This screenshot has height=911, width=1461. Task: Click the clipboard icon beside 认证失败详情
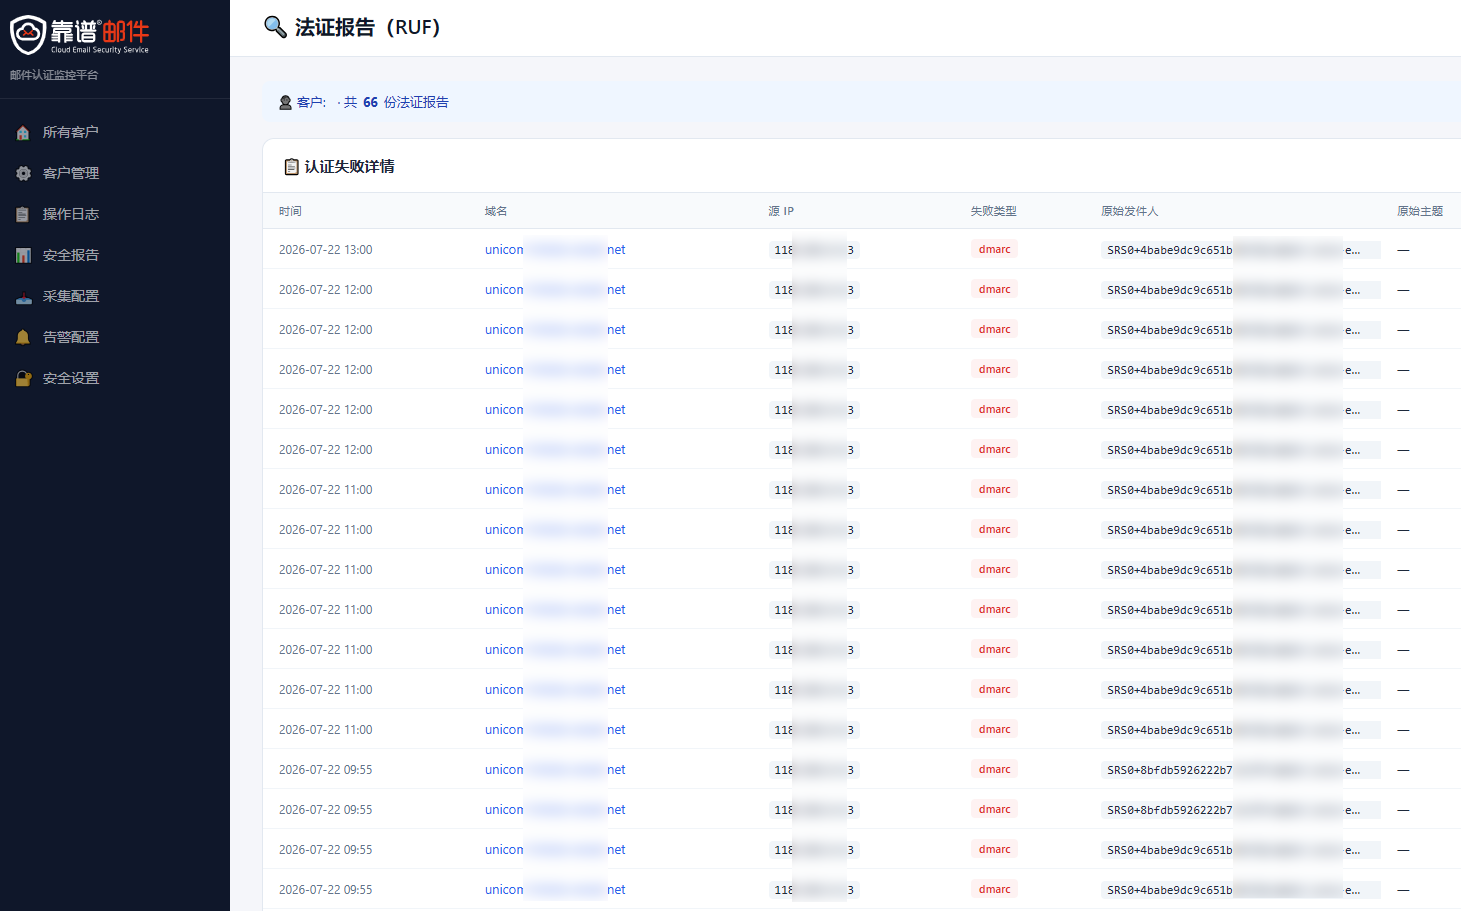click(x=291, y=167)
